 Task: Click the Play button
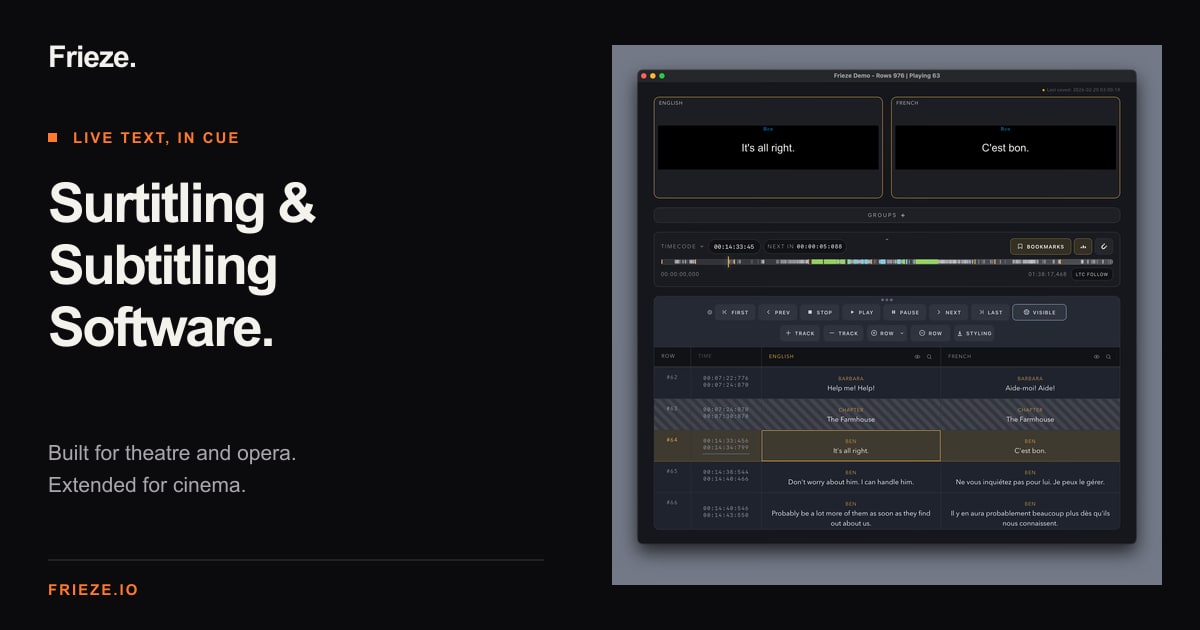(x=861, y=312)
